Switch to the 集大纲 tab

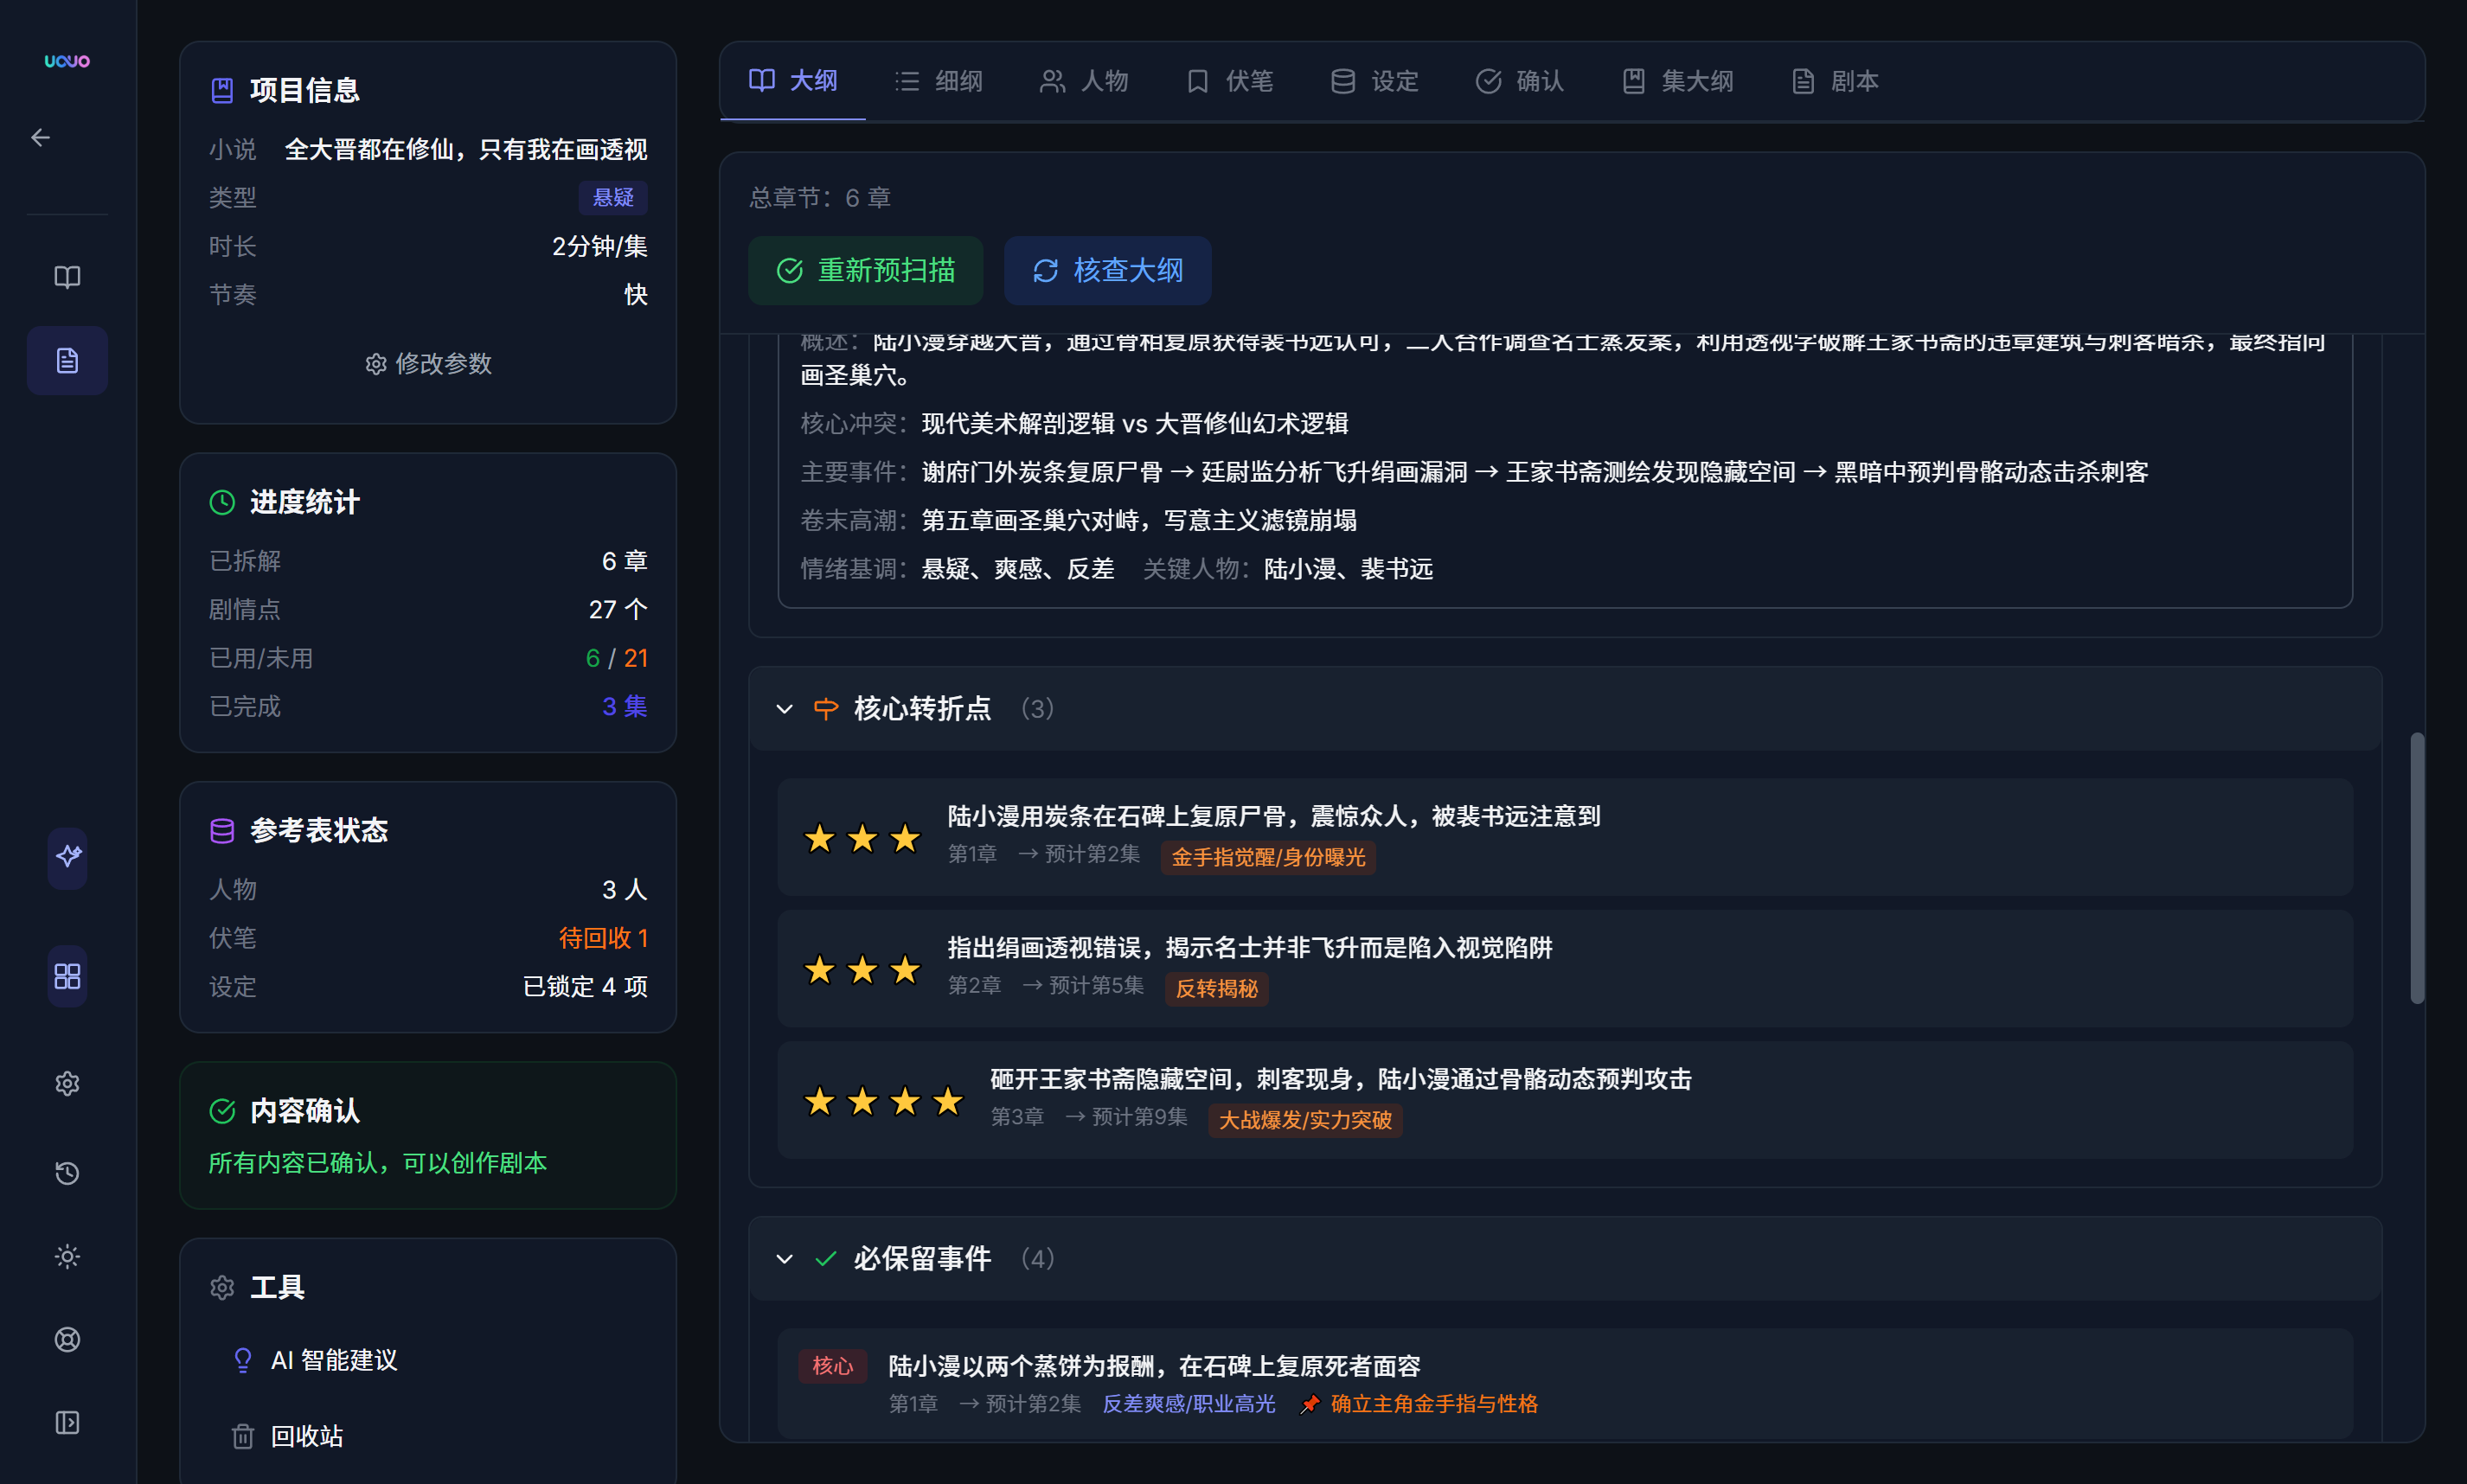[x=1677, y=81]
